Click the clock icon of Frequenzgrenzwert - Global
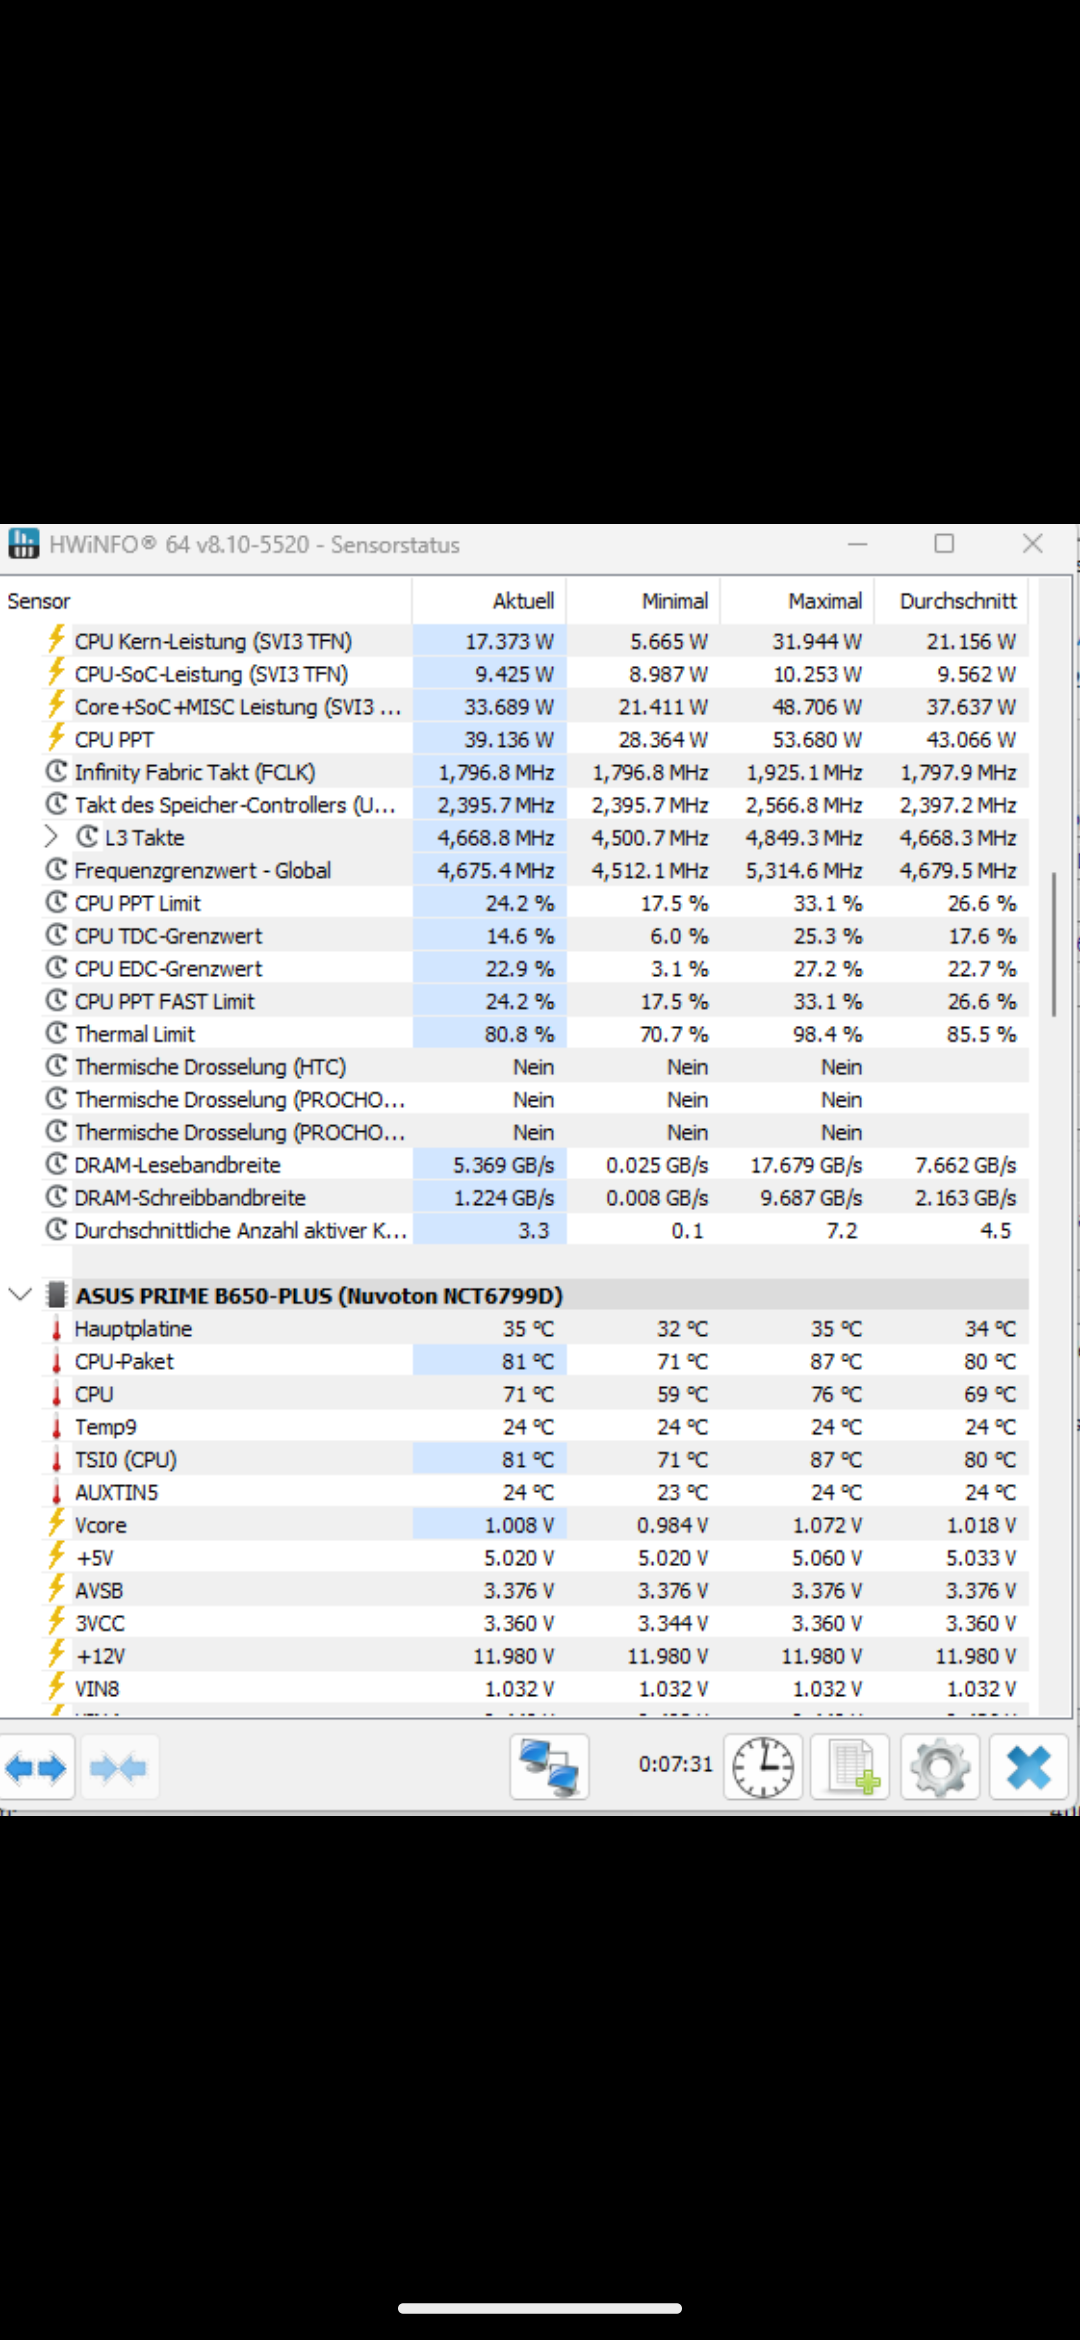This screenshot has height=2340, width=1080. (56, 869)
